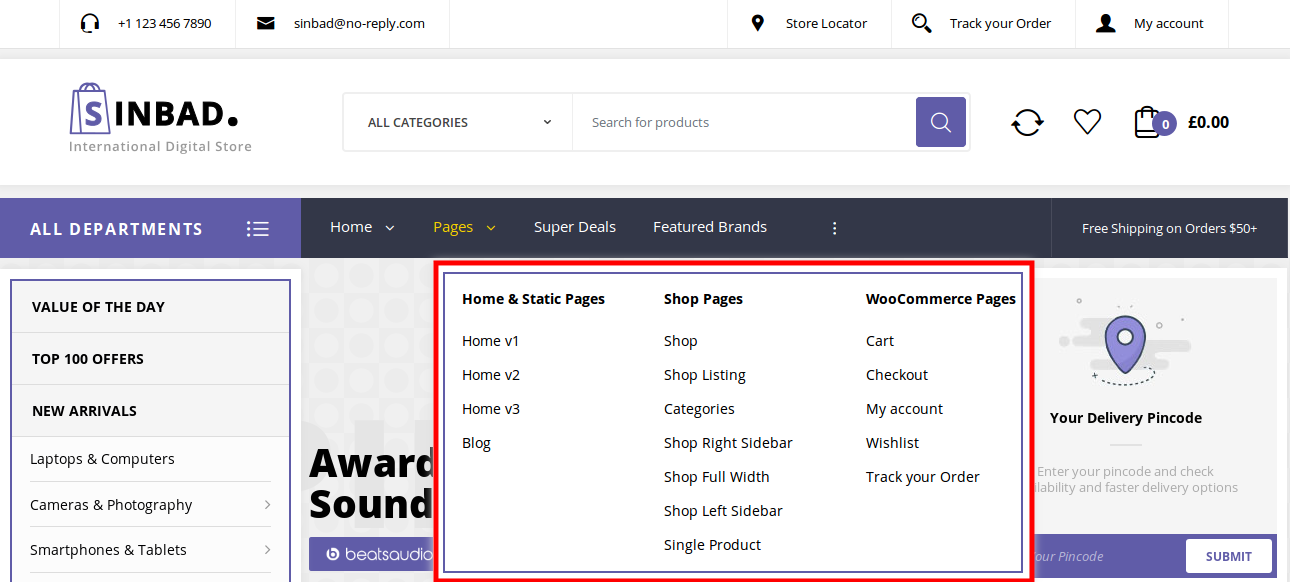Select Shop Right Sidebar page
Screen dimensions: 1290x582
[728, 443]
